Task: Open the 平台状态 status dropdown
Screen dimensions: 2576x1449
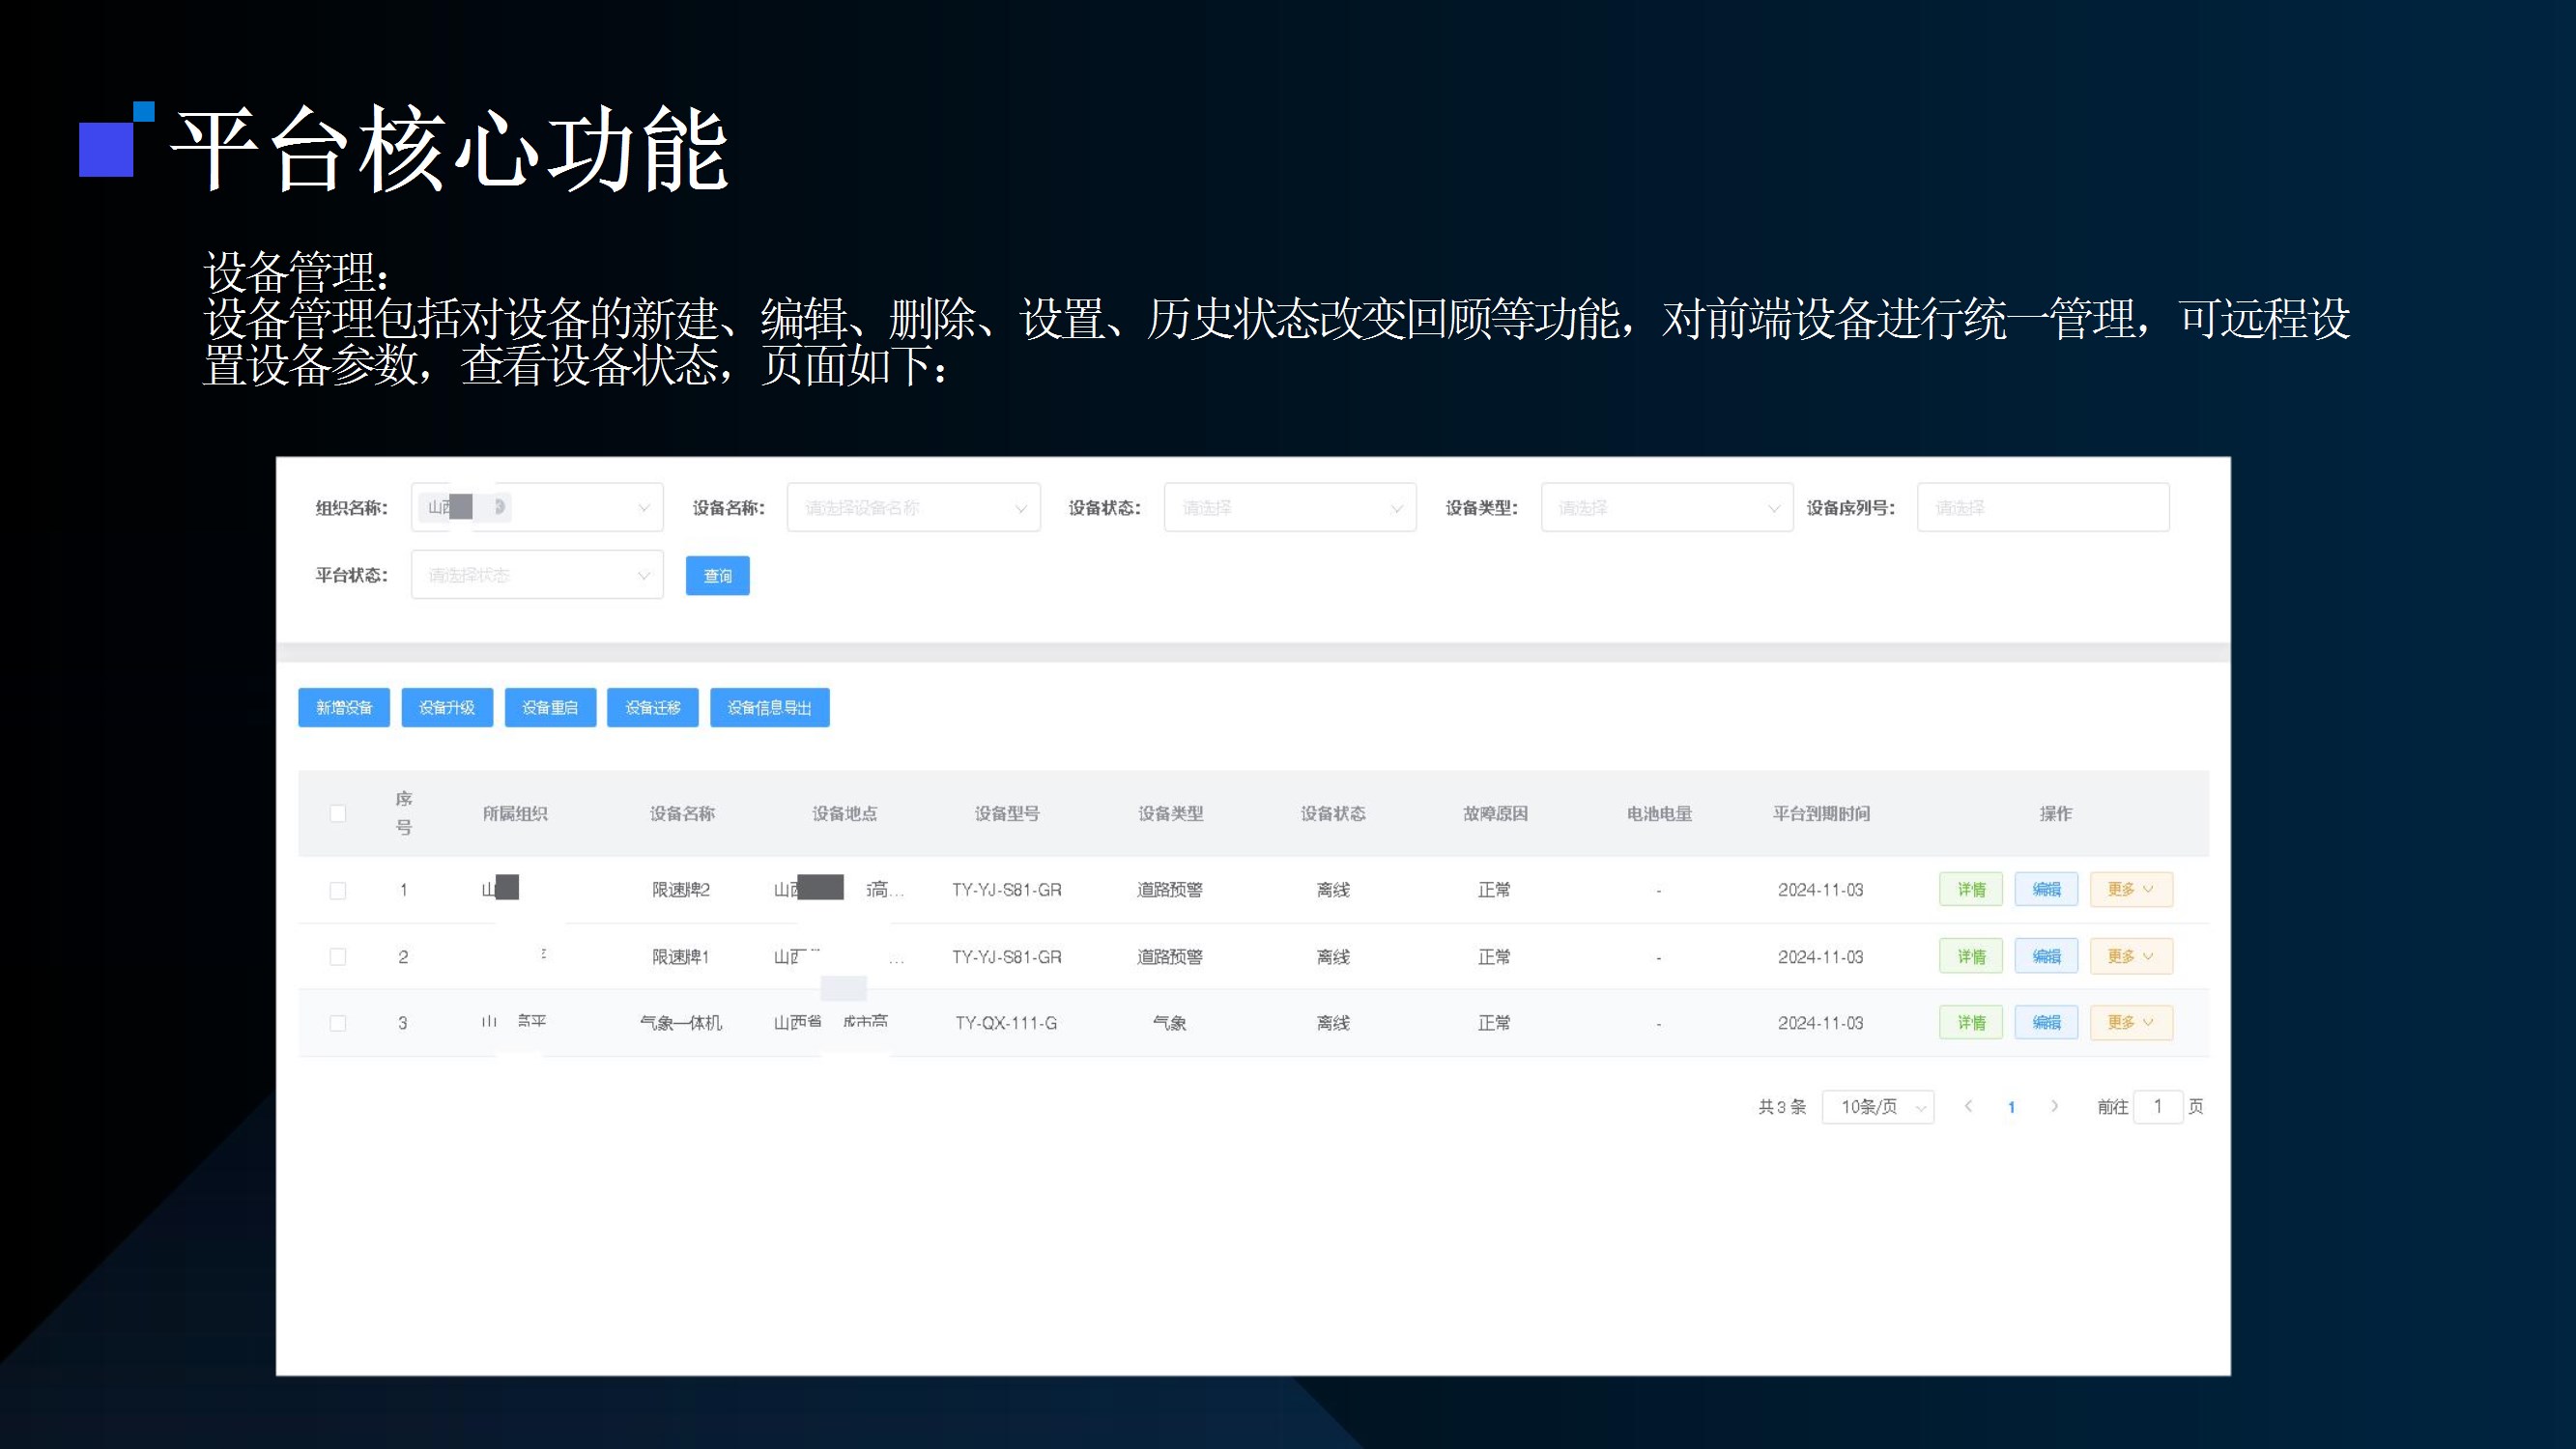Action: (537, 575)
